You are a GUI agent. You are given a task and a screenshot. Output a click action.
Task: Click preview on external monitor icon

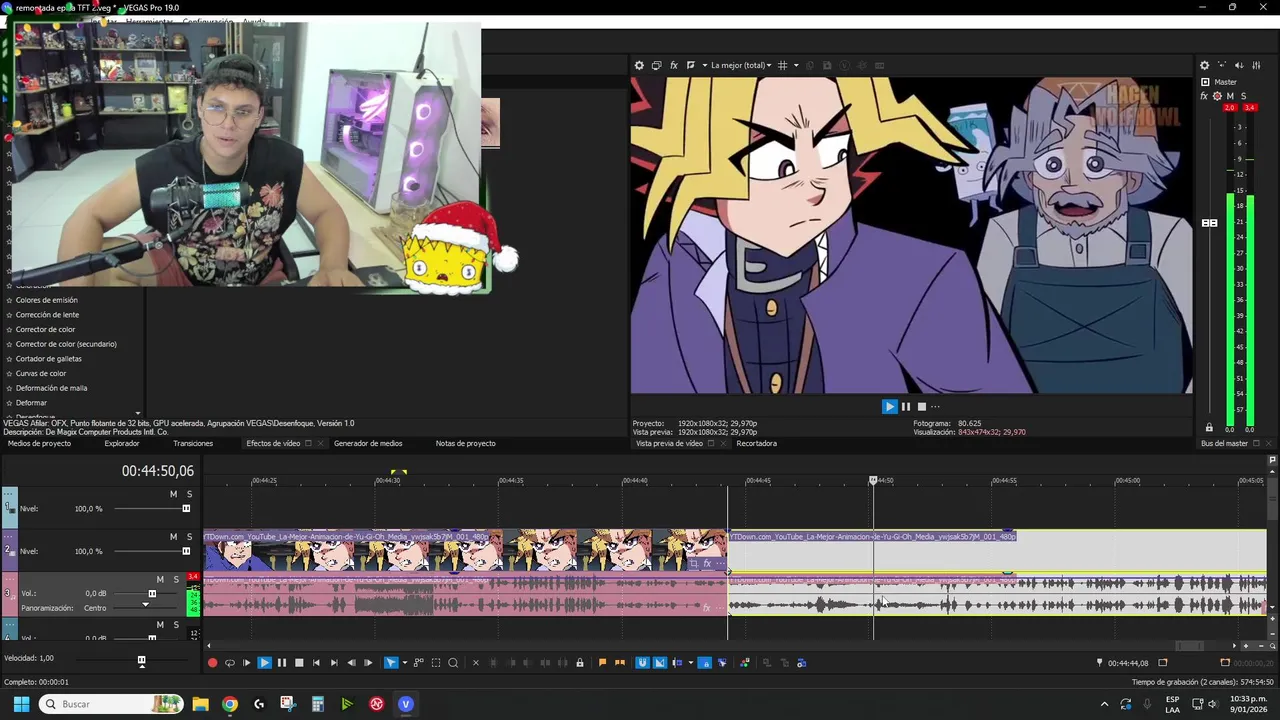[x=656, y=65]
